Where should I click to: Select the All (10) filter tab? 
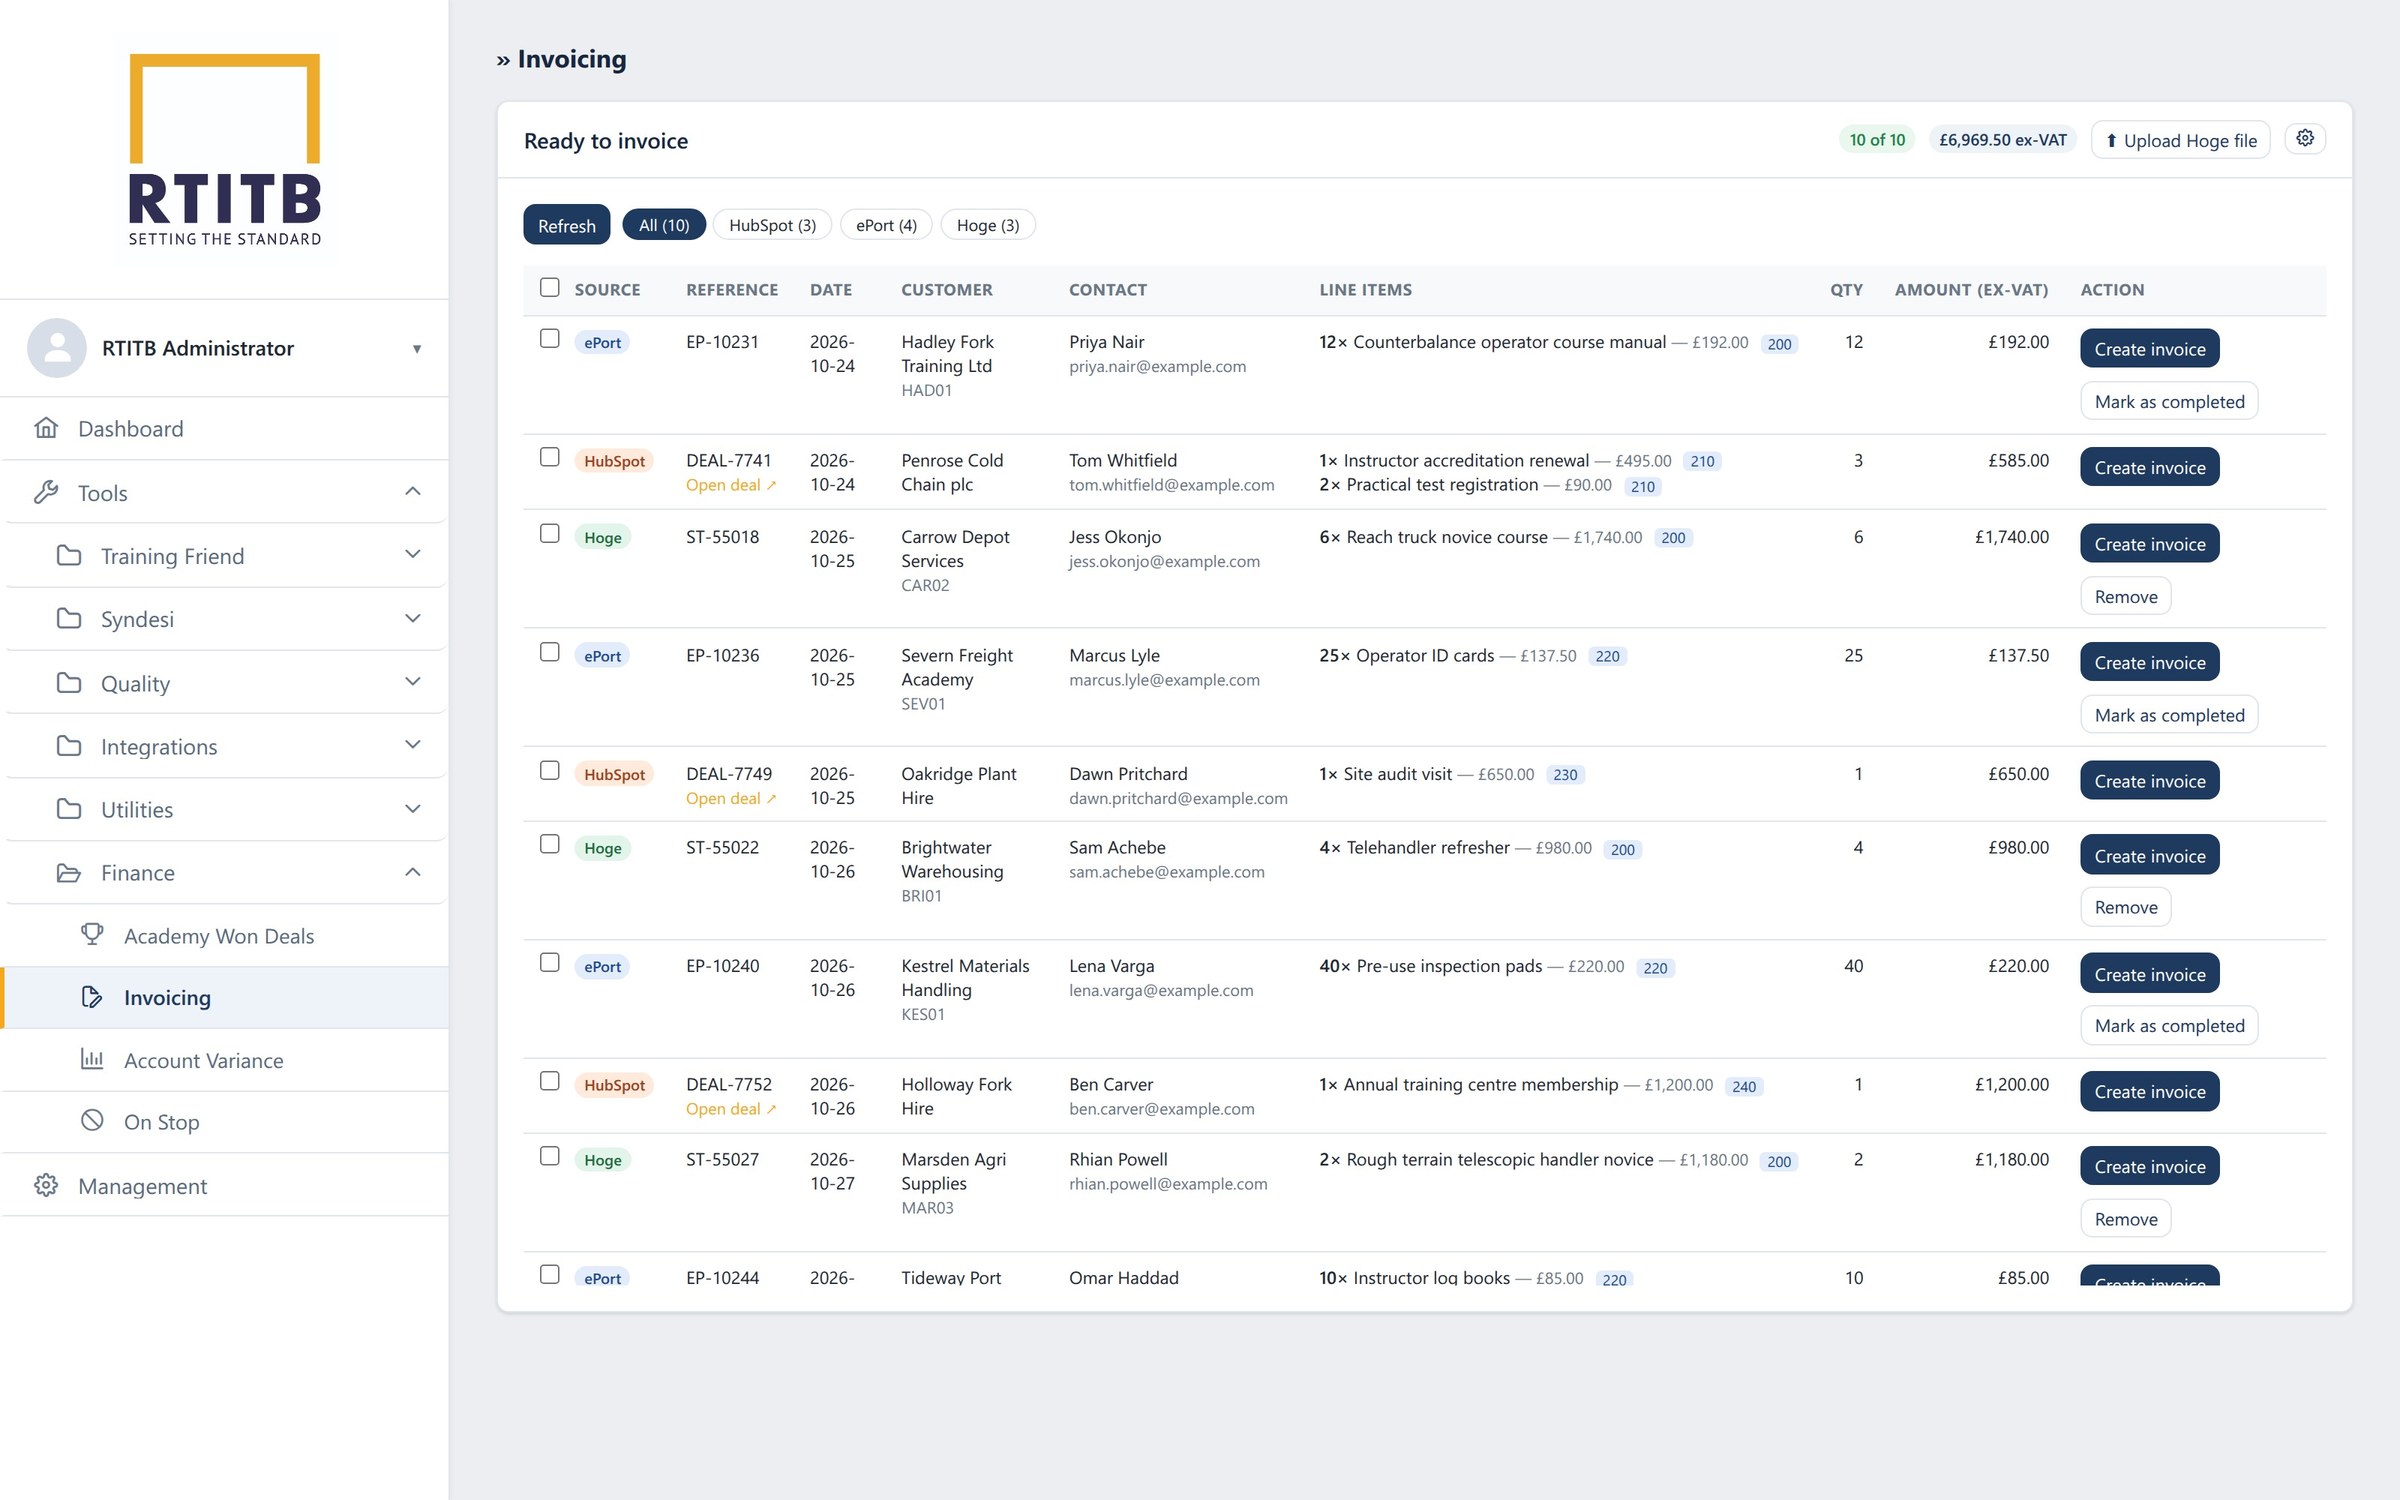pyautogui.click(x=664, y=225)
